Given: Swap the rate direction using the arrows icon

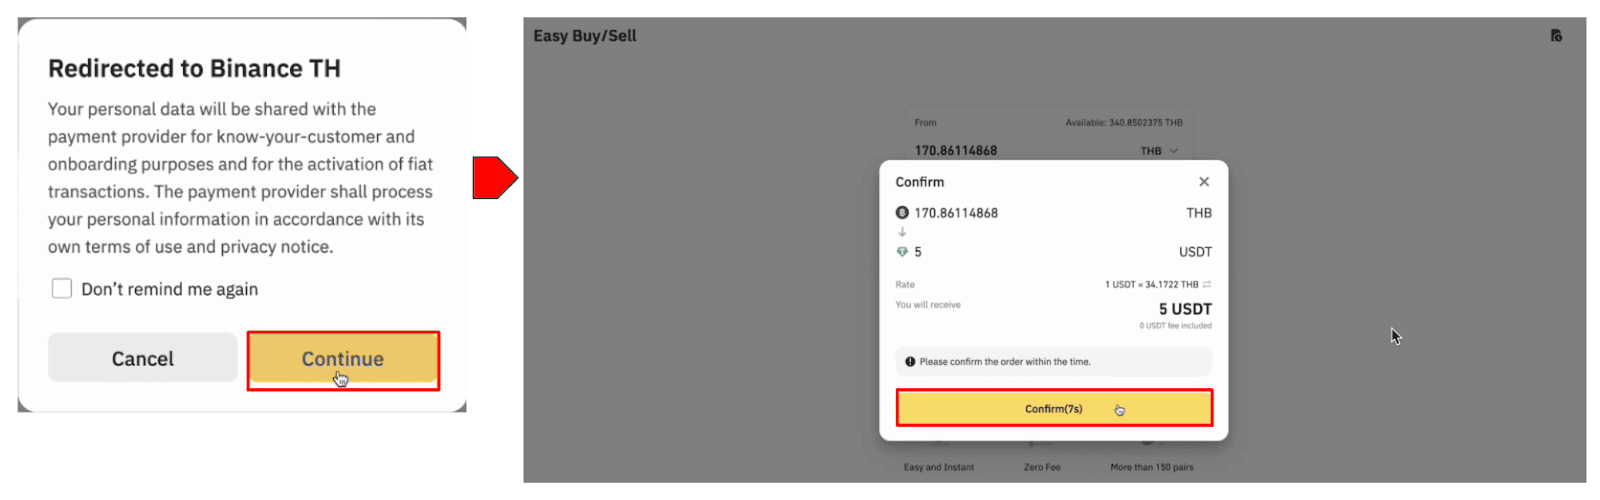Looking at the screenshot, I should pos(1207,285).
